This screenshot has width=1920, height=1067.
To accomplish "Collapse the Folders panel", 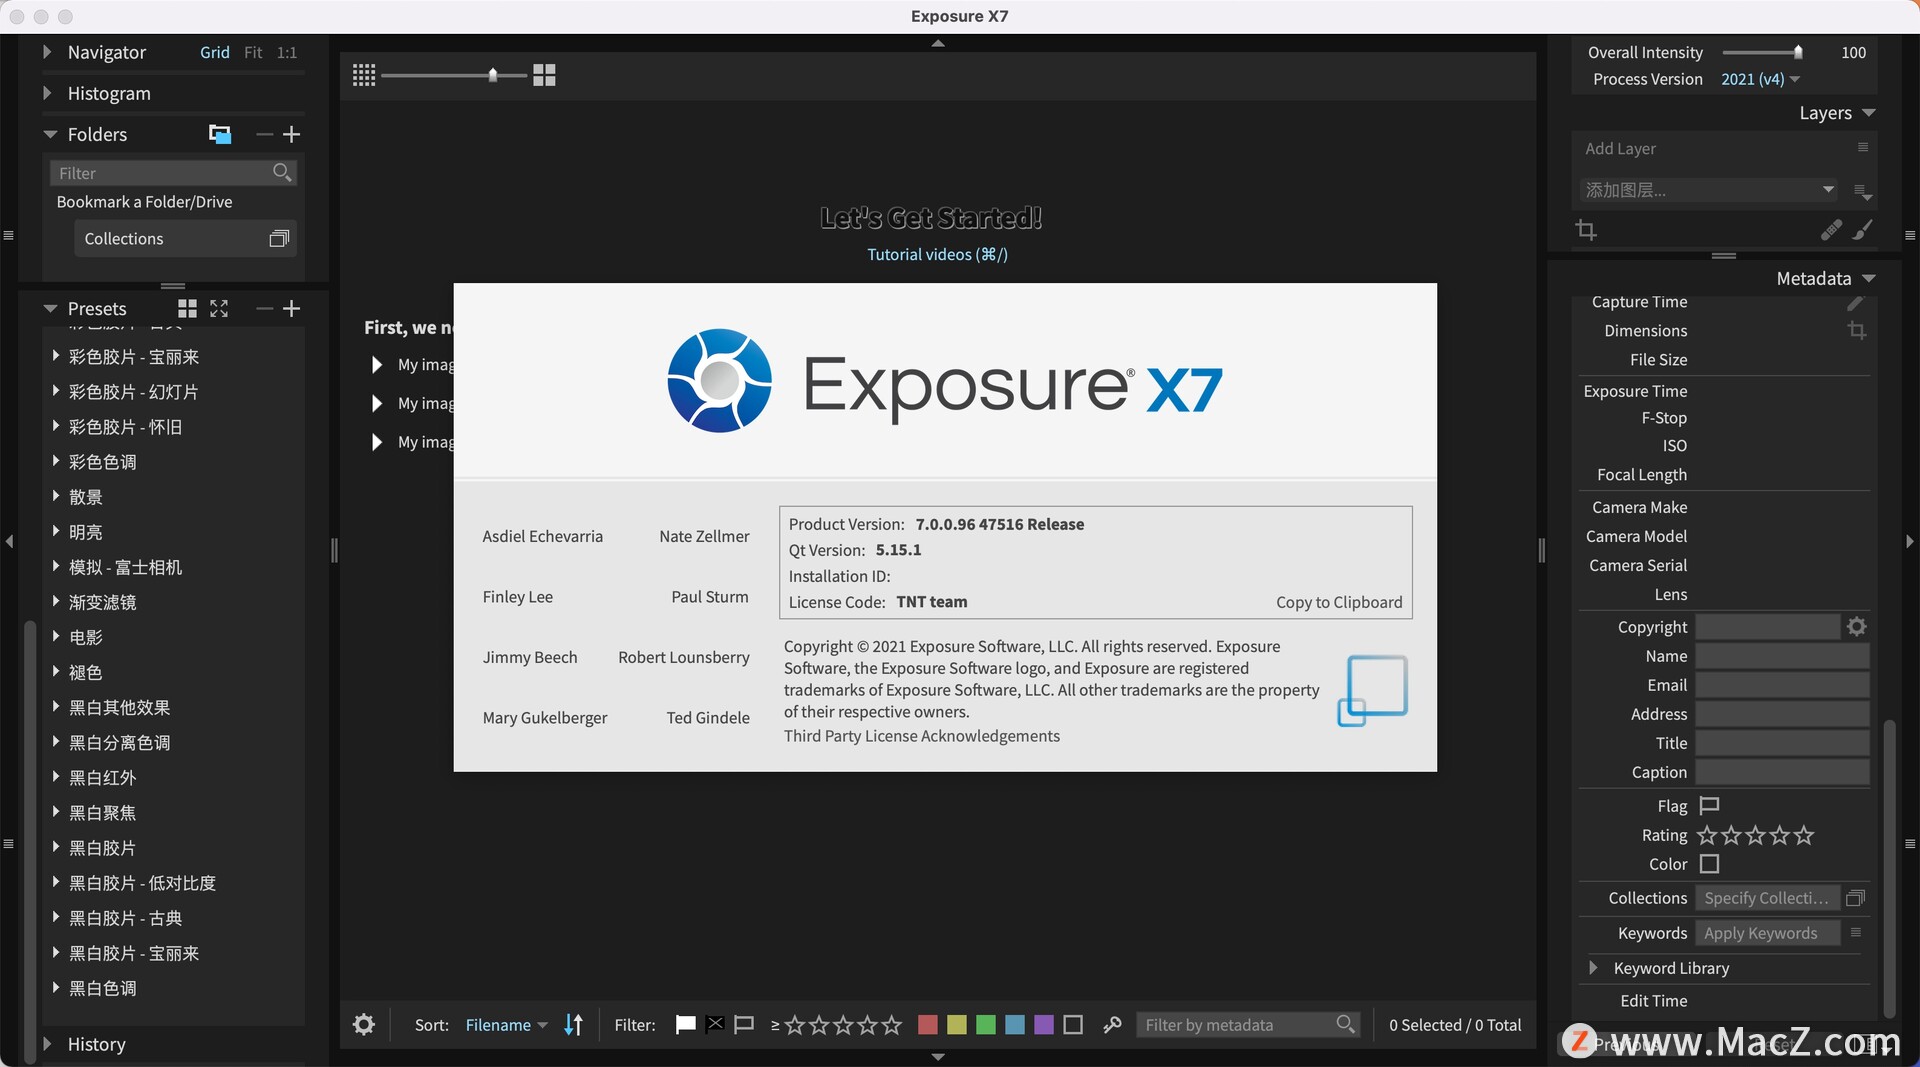I will pyautogui.click(x=50, y=134).
